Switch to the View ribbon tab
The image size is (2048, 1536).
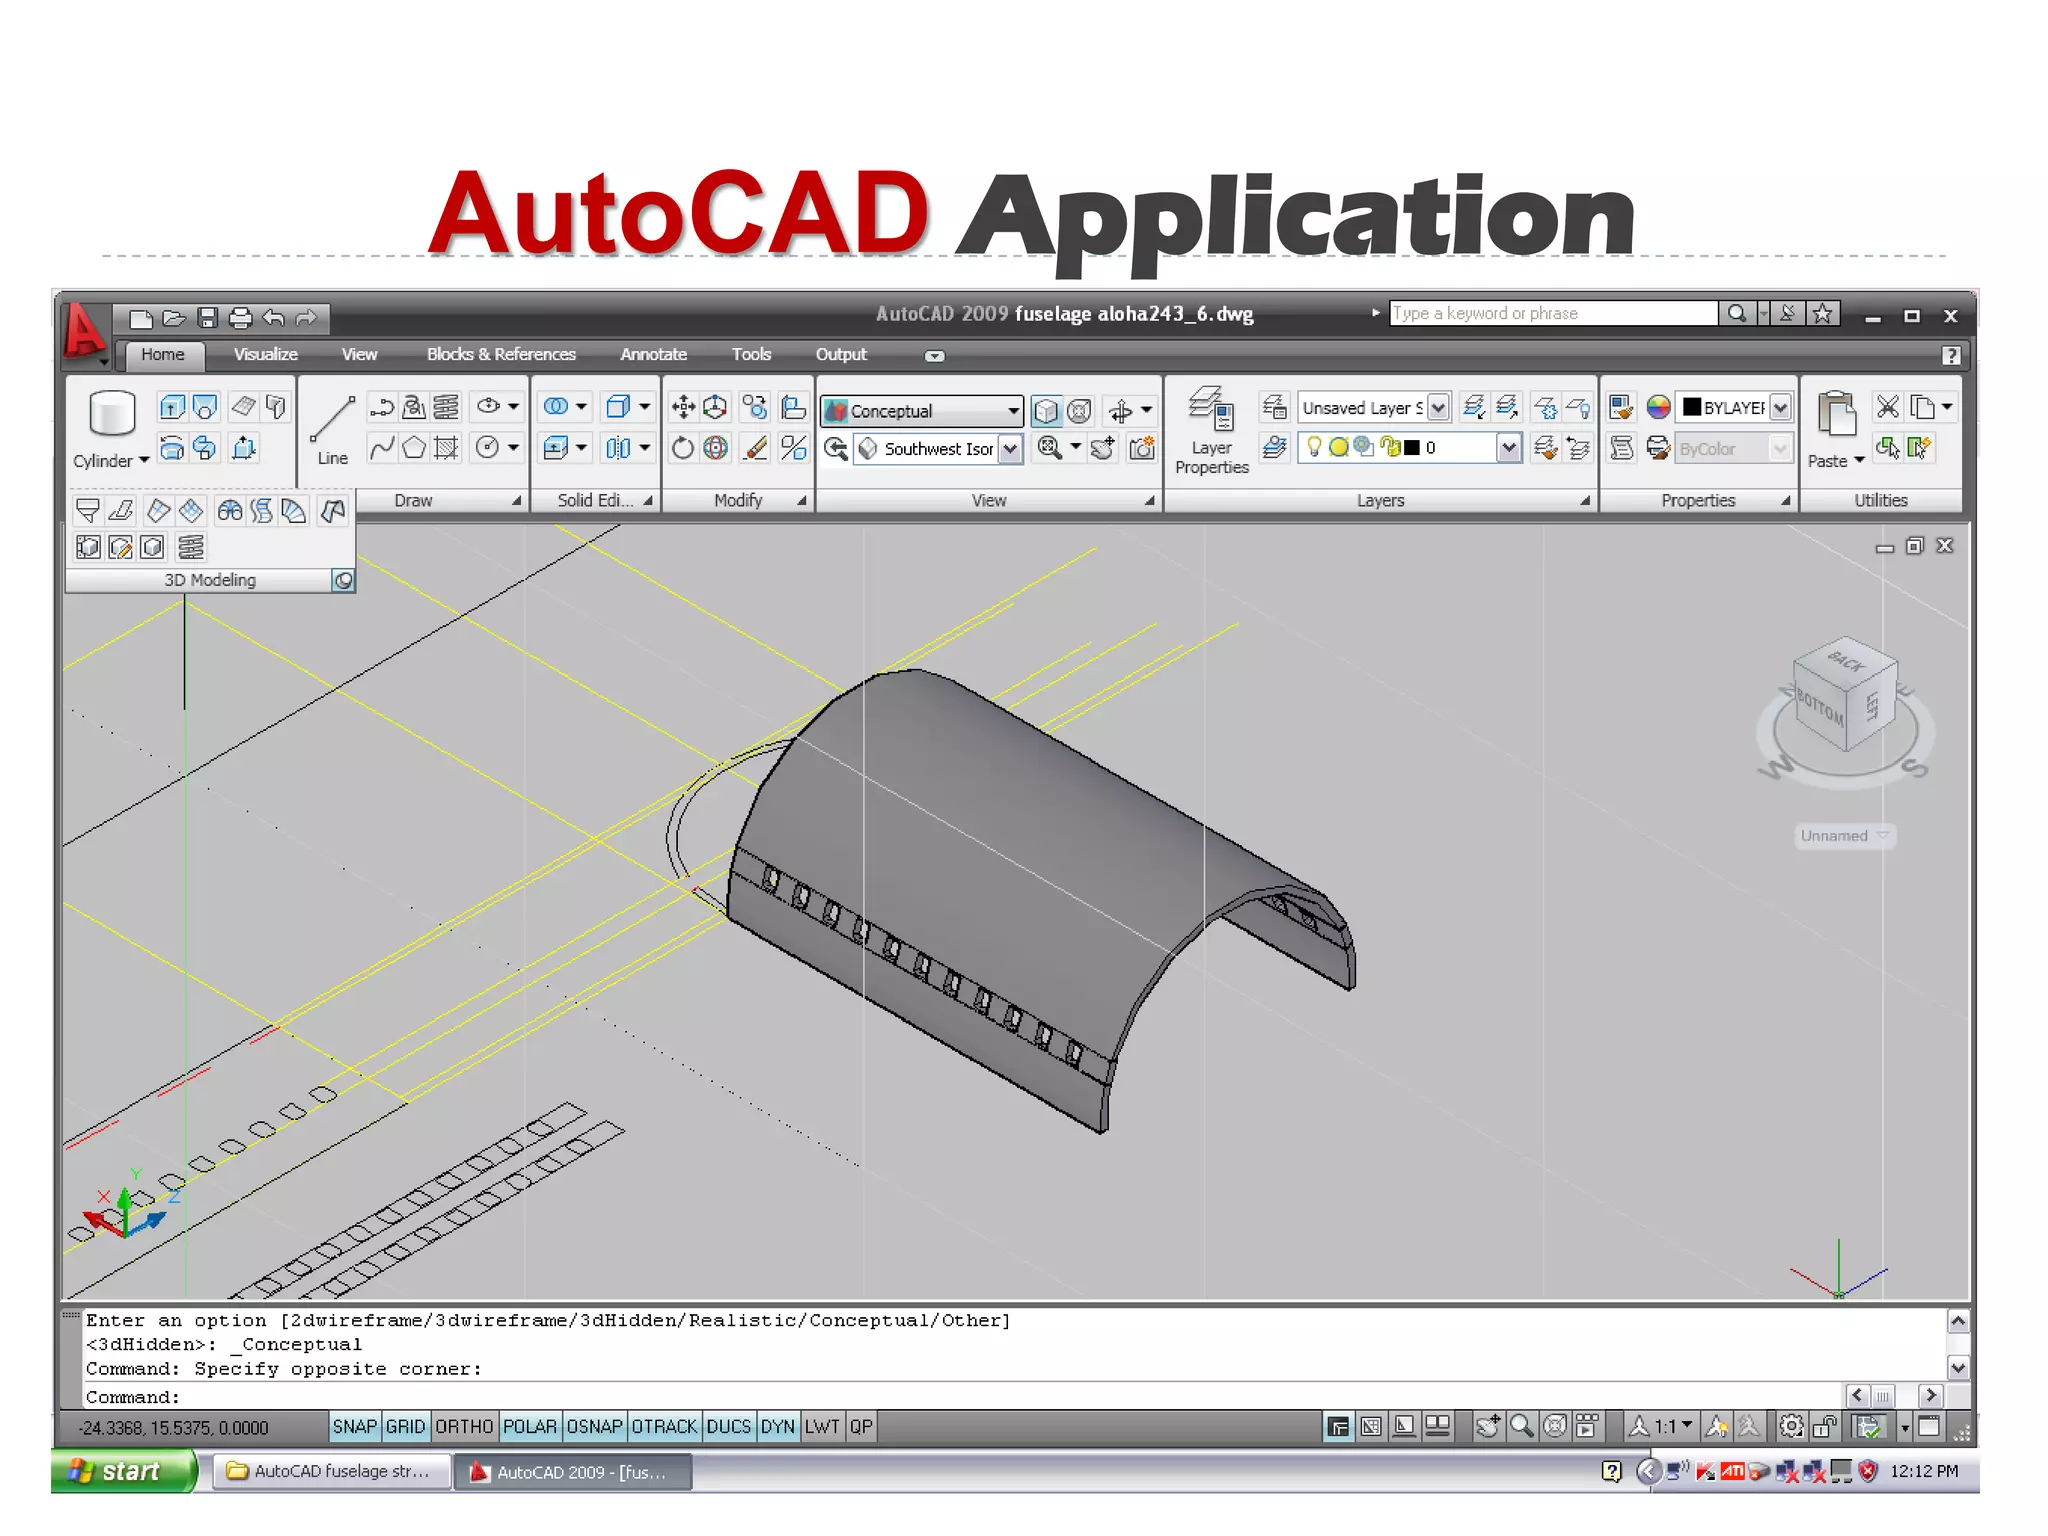point(359,355)
